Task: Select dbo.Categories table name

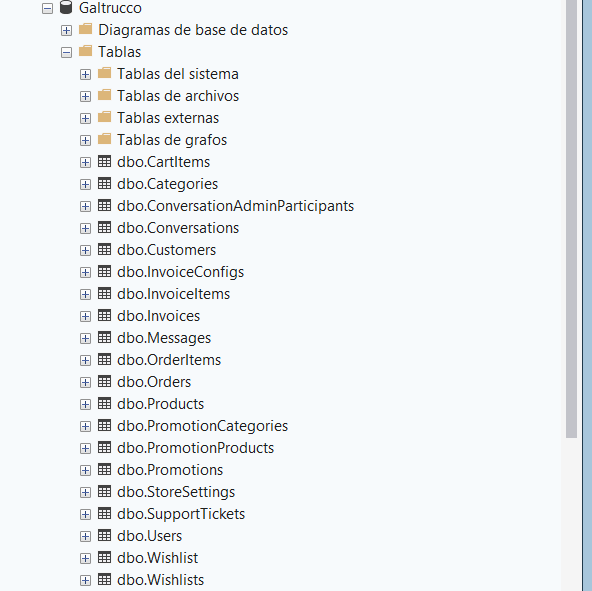Action: coord(168,184)
